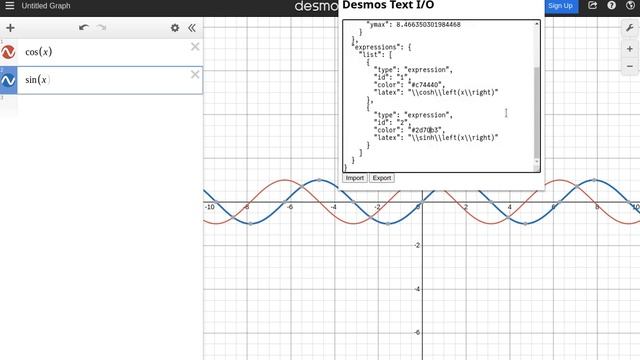The image size is (640, 360).
Task: Delete the cos(x) expression
Action: click(195, 47)
